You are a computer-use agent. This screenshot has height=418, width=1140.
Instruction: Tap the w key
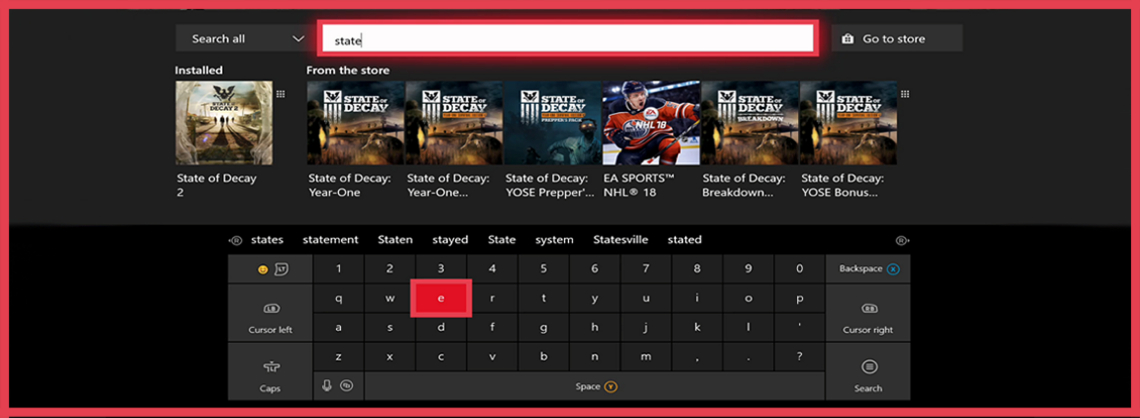pos(390,298)
